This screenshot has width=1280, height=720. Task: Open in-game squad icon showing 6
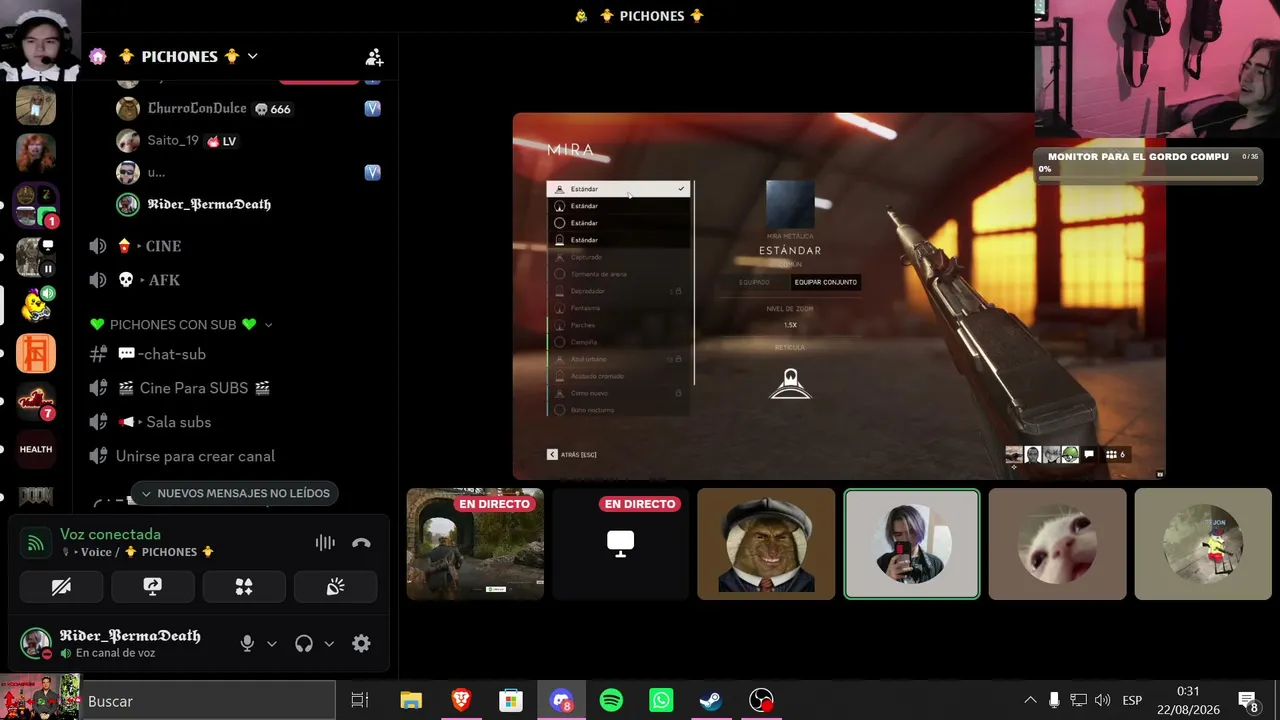click(1115, 454)
